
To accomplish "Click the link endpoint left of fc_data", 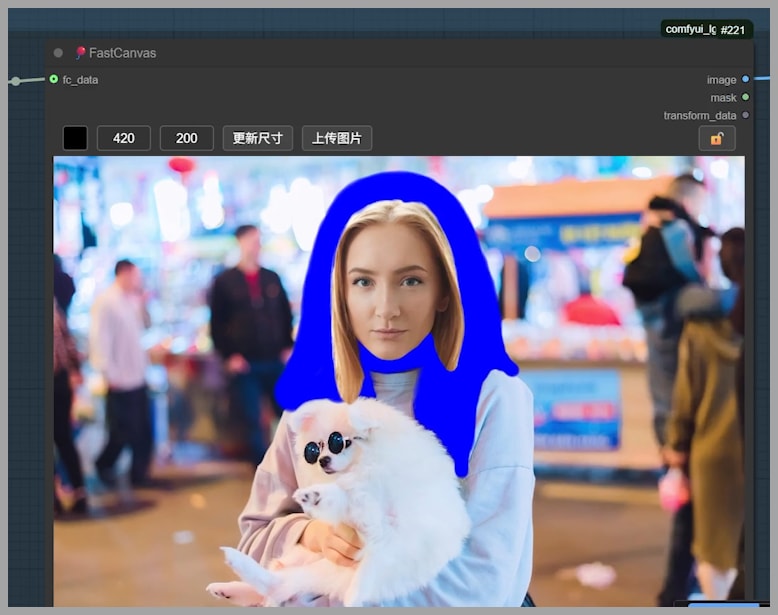I will [x=15, y=81].
